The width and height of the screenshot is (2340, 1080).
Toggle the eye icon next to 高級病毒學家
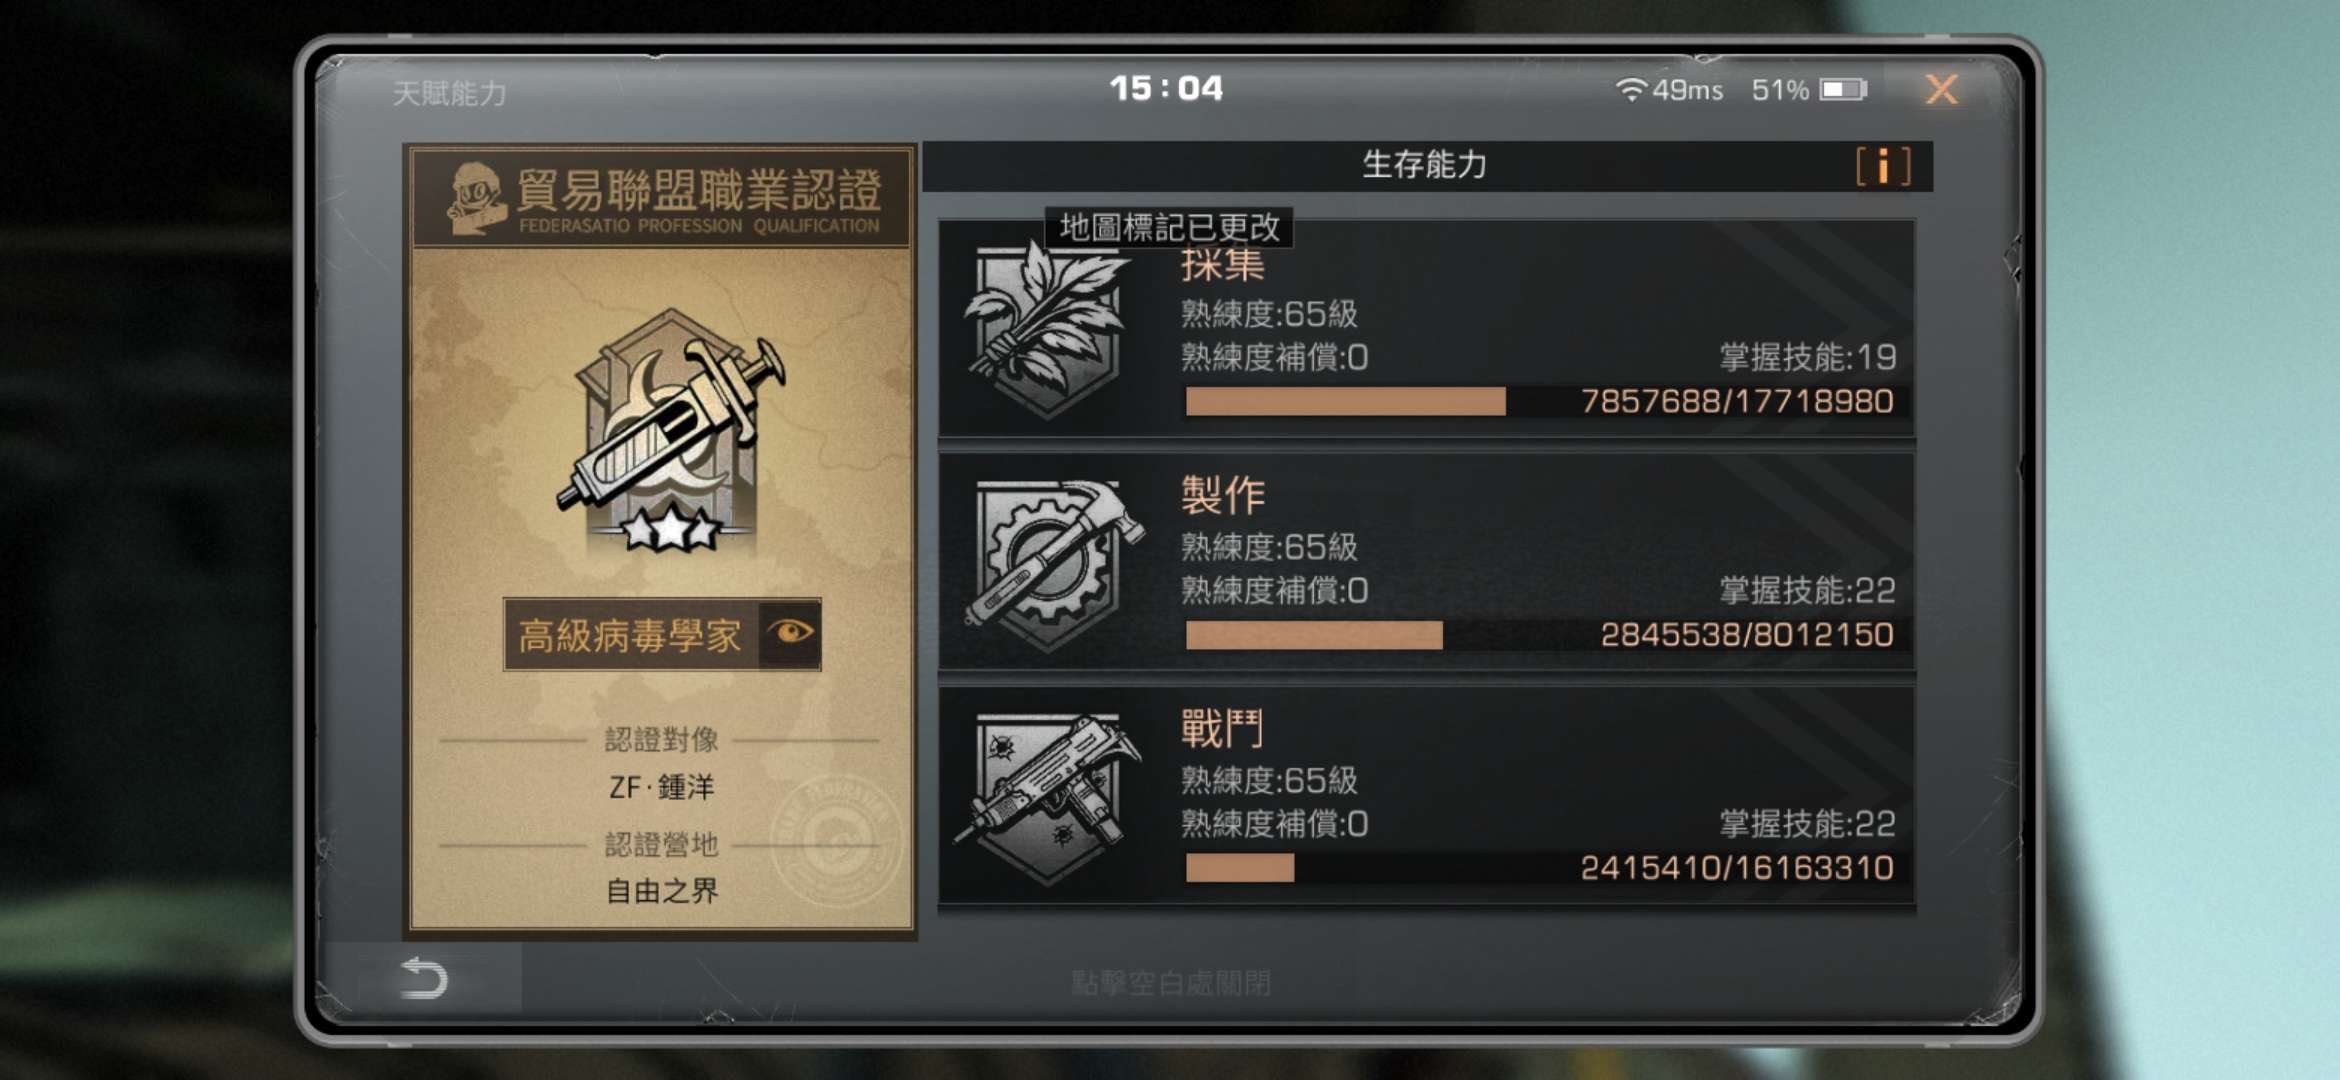[x=790, y=634]
